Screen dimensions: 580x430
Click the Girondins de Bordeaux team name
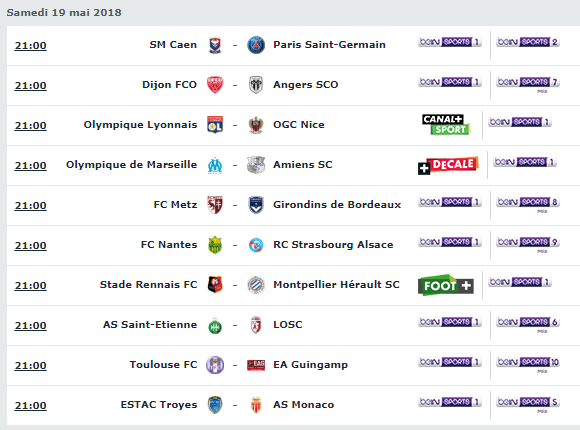click(337, 205)
